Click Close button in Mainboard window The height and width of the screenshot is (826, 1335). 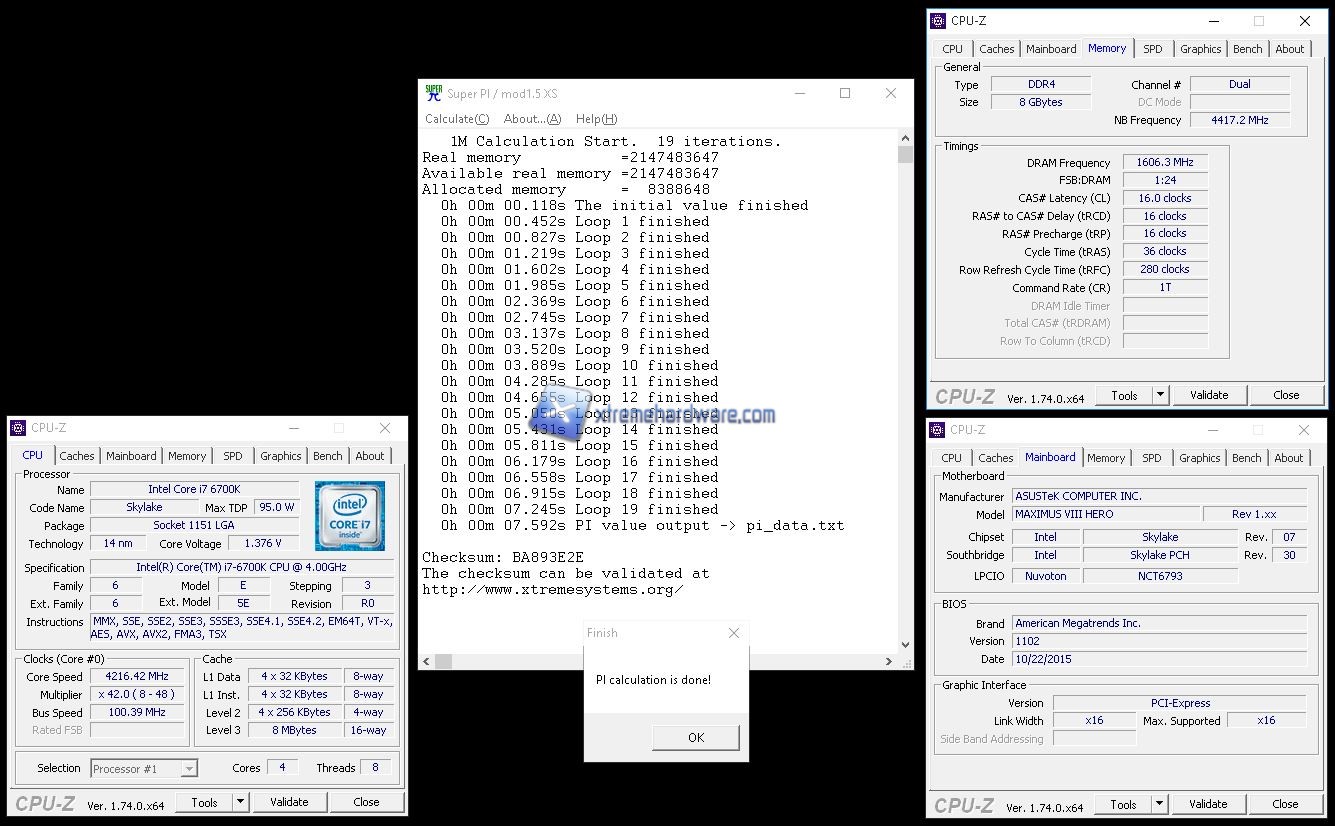(x=1285, y=804)
